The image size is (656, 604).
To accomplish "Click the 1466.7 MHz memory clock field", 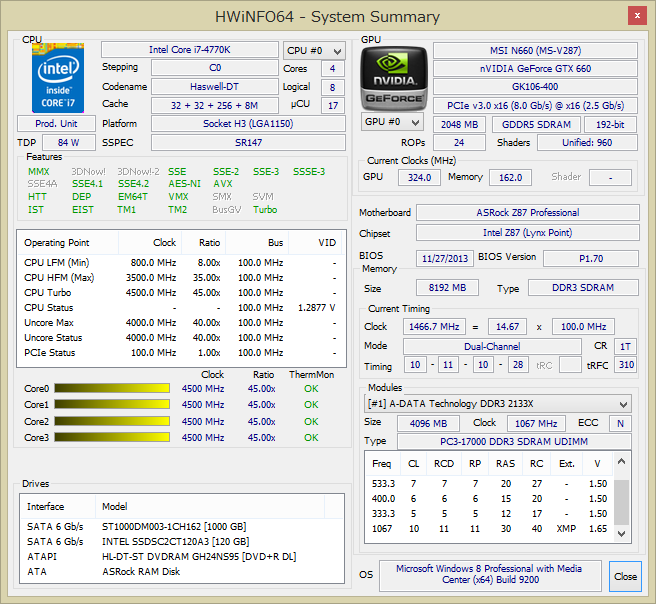I will click(434, 327).
